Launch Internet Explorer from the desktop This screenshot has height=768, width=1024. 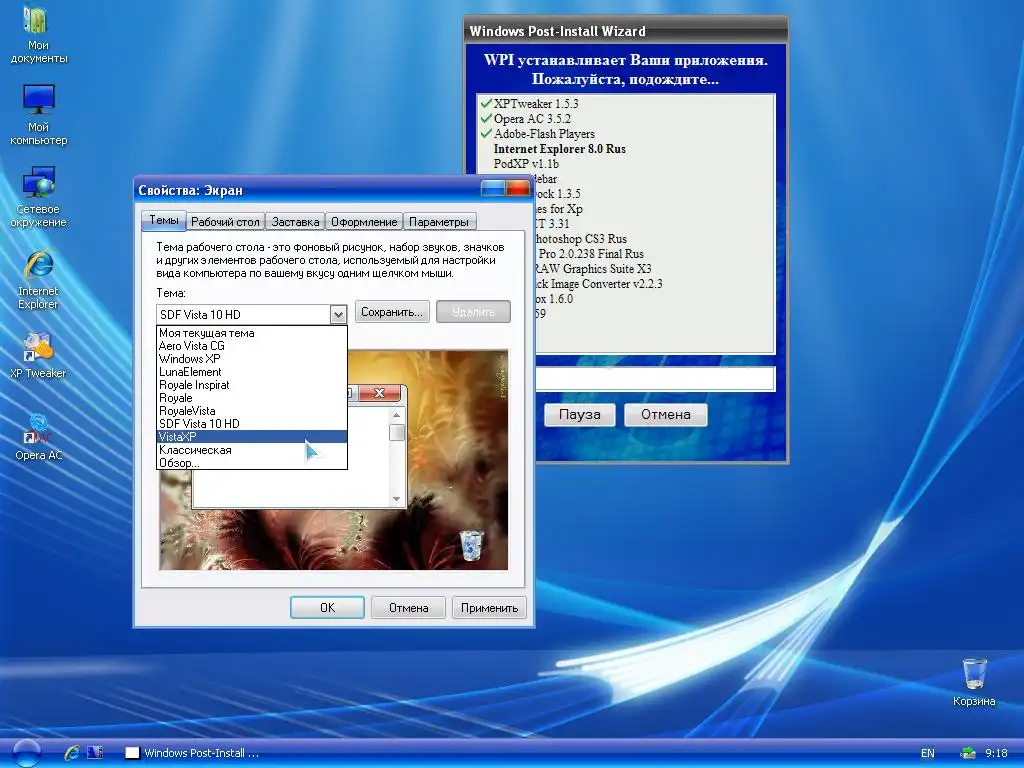pyautogui.click(x=38, y=279)
